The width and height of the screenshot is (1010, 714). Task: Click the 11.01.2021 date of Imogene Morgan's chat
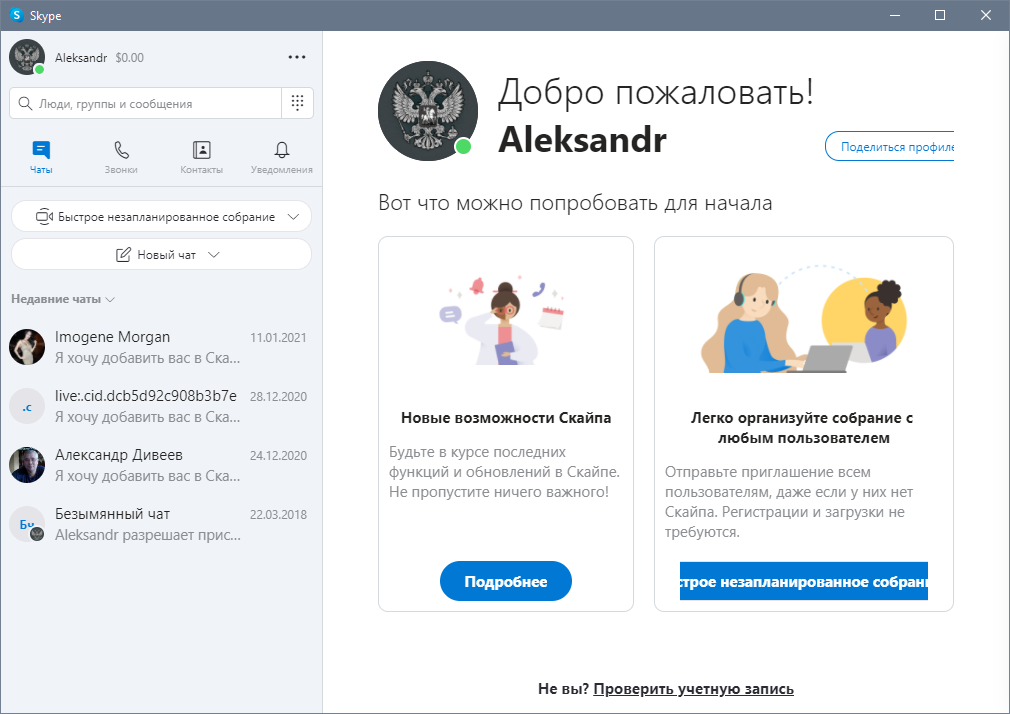point(278,338)
